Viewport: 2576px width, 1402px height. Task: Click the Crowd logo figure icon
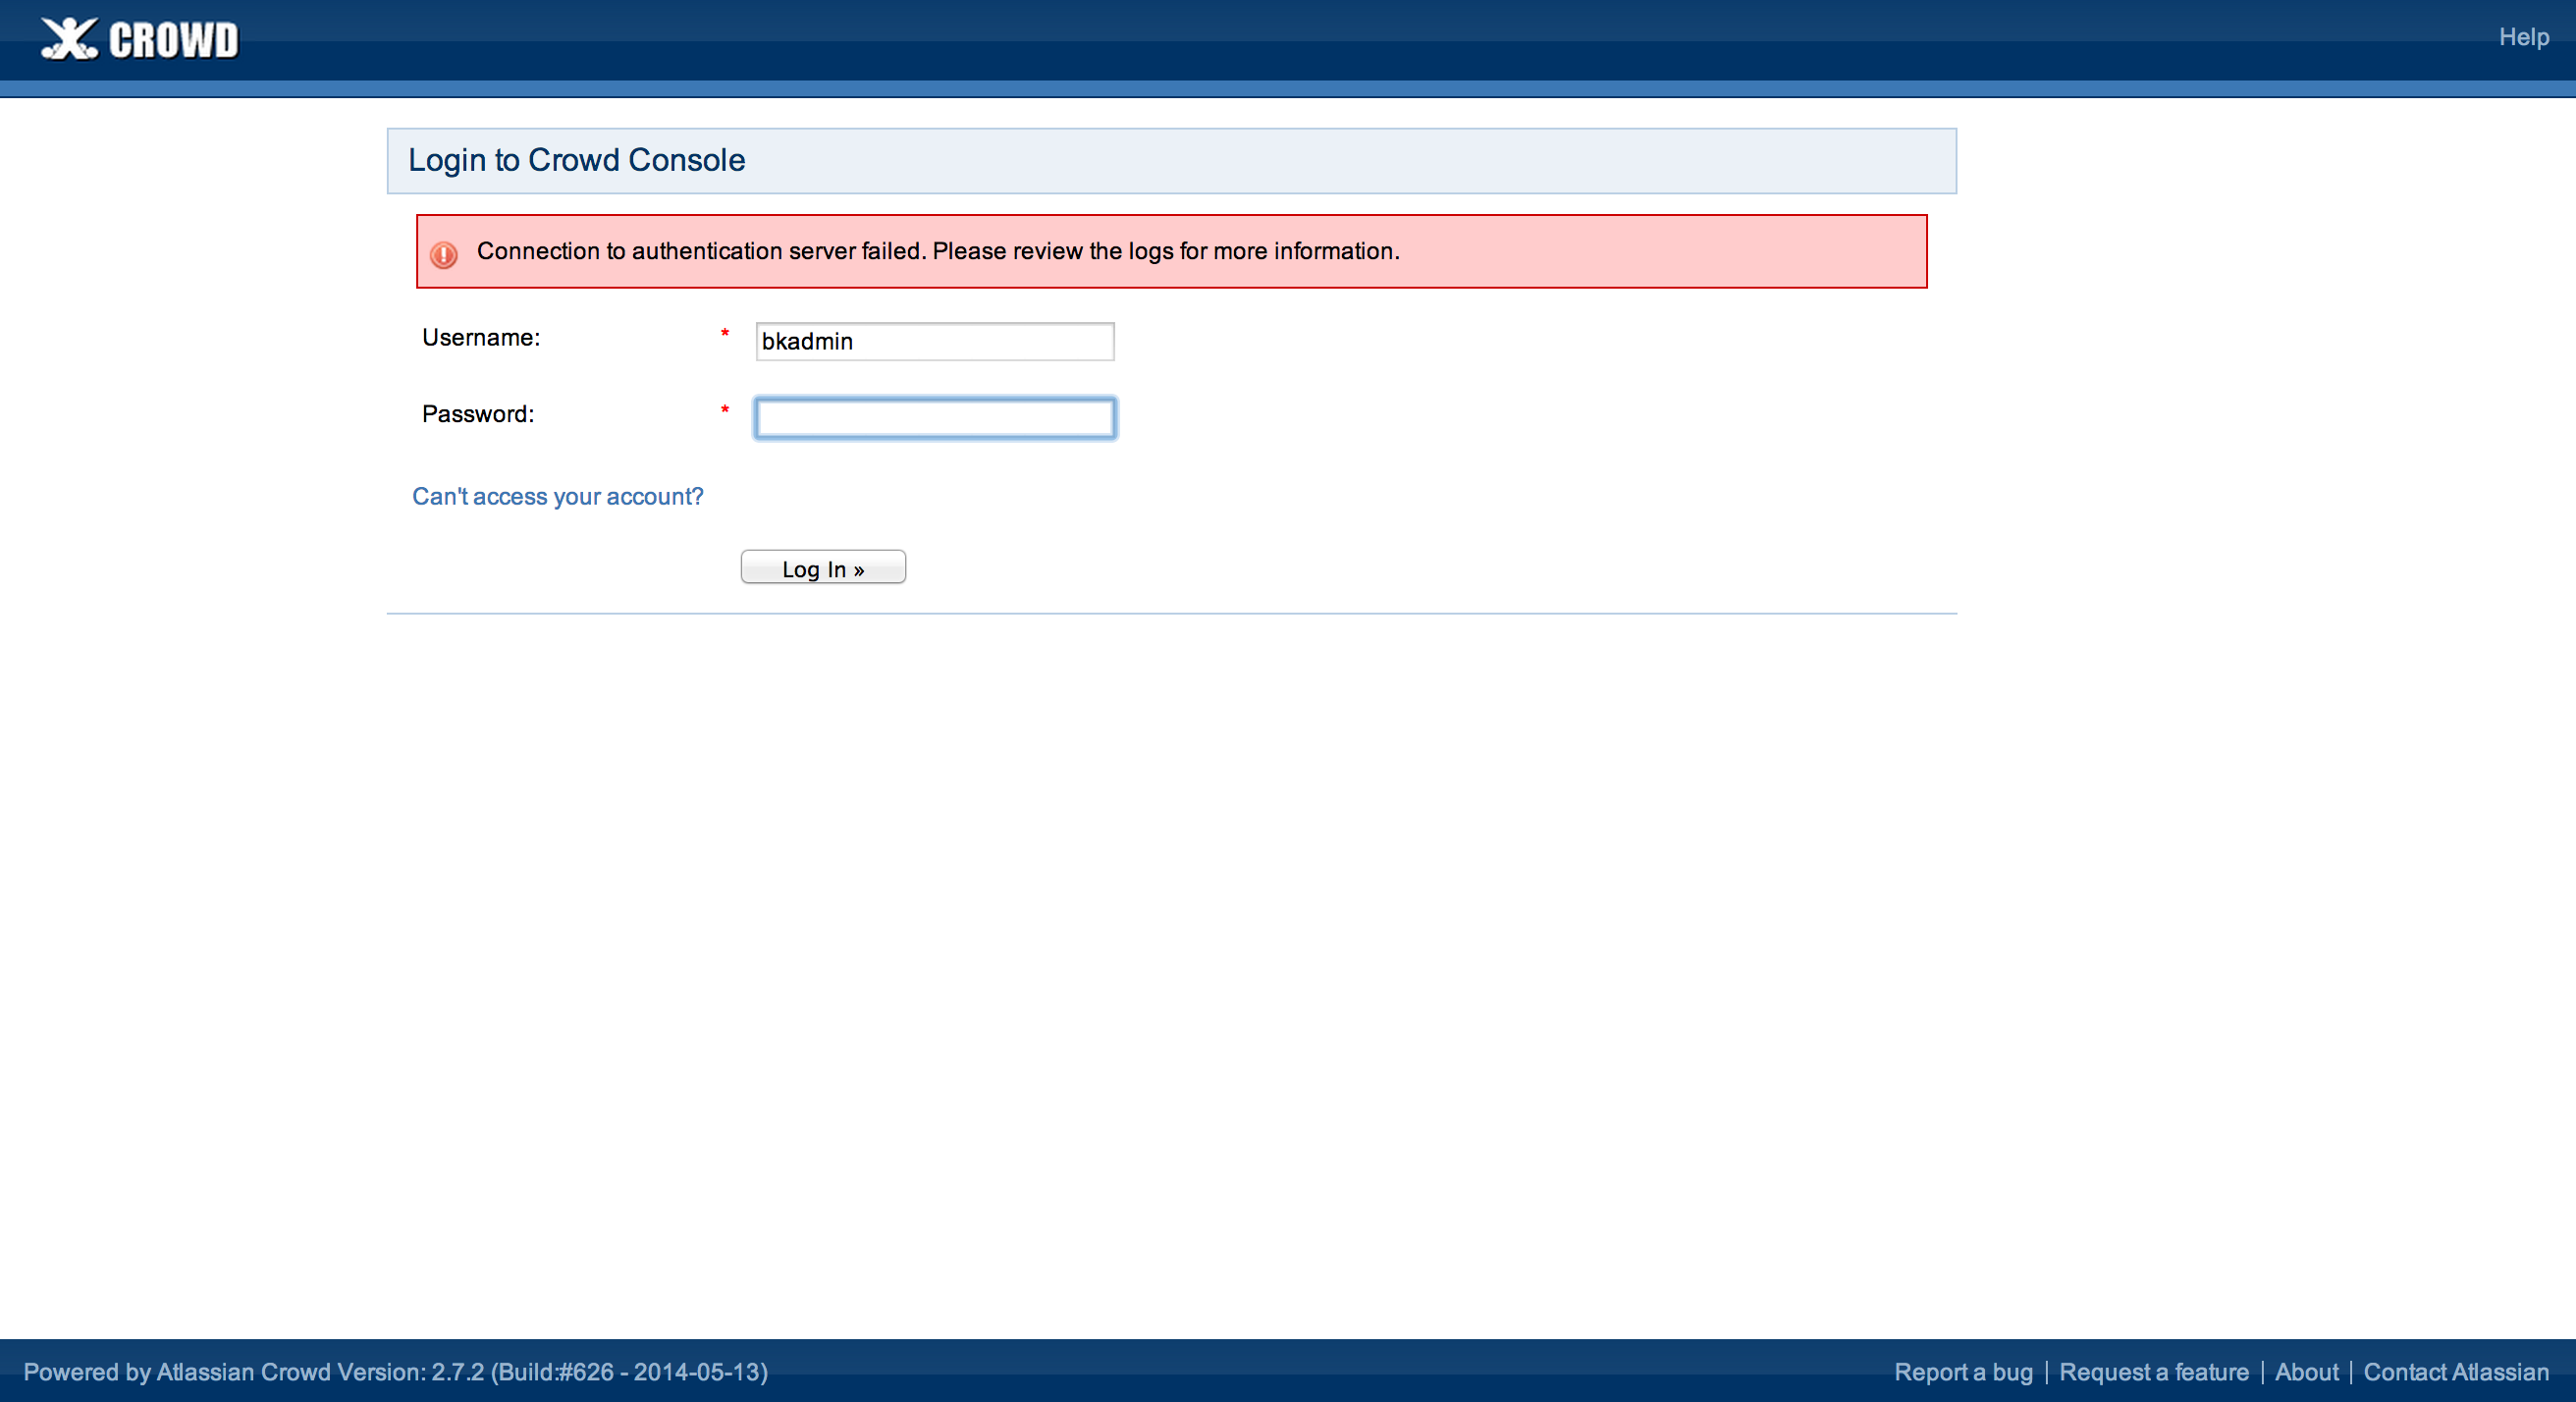pos(68,40)
